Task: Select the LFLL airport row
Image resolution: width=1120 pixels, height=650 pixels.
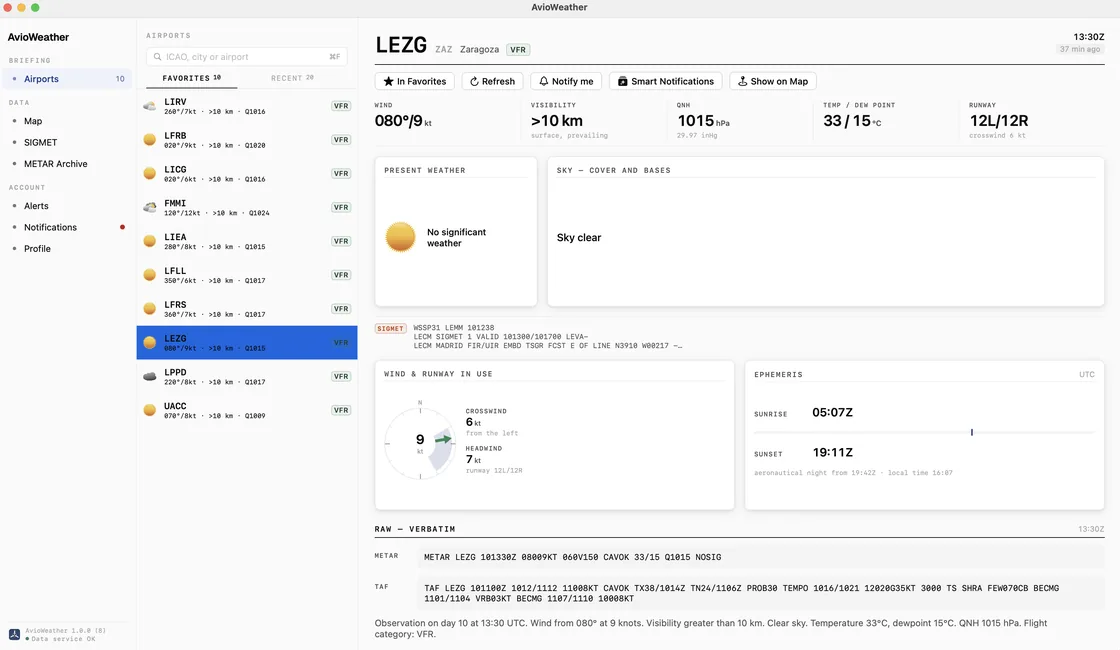Action: coord(246,275)
